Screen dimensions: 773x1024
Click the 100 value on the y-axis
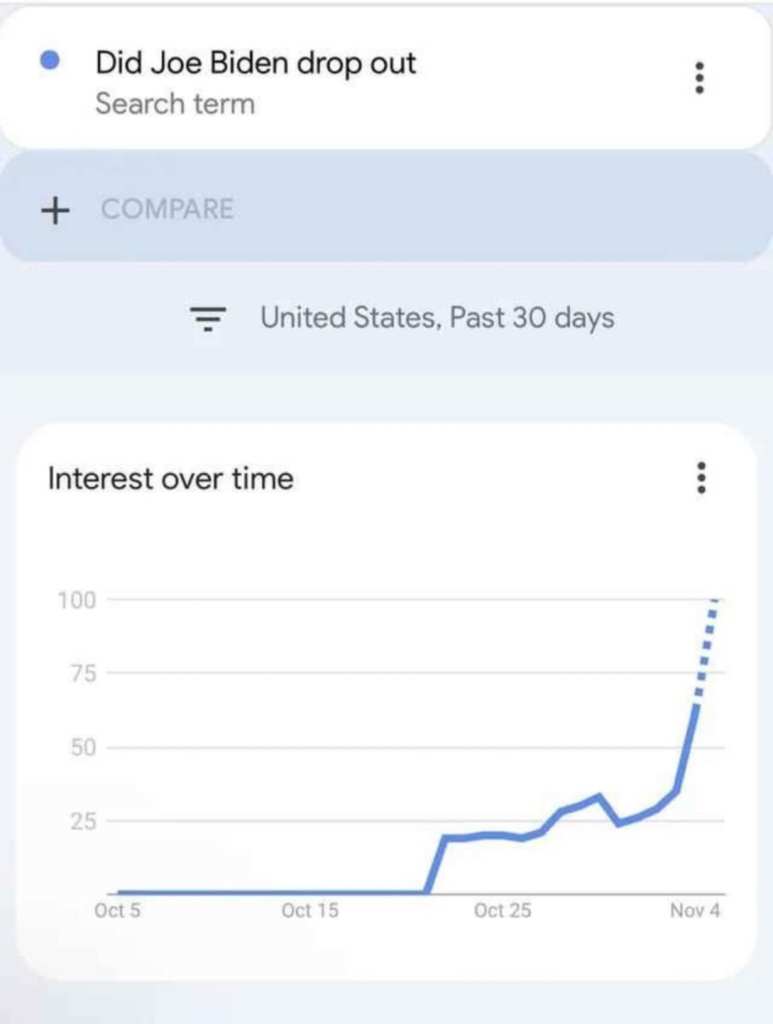[x=76, y=600]
